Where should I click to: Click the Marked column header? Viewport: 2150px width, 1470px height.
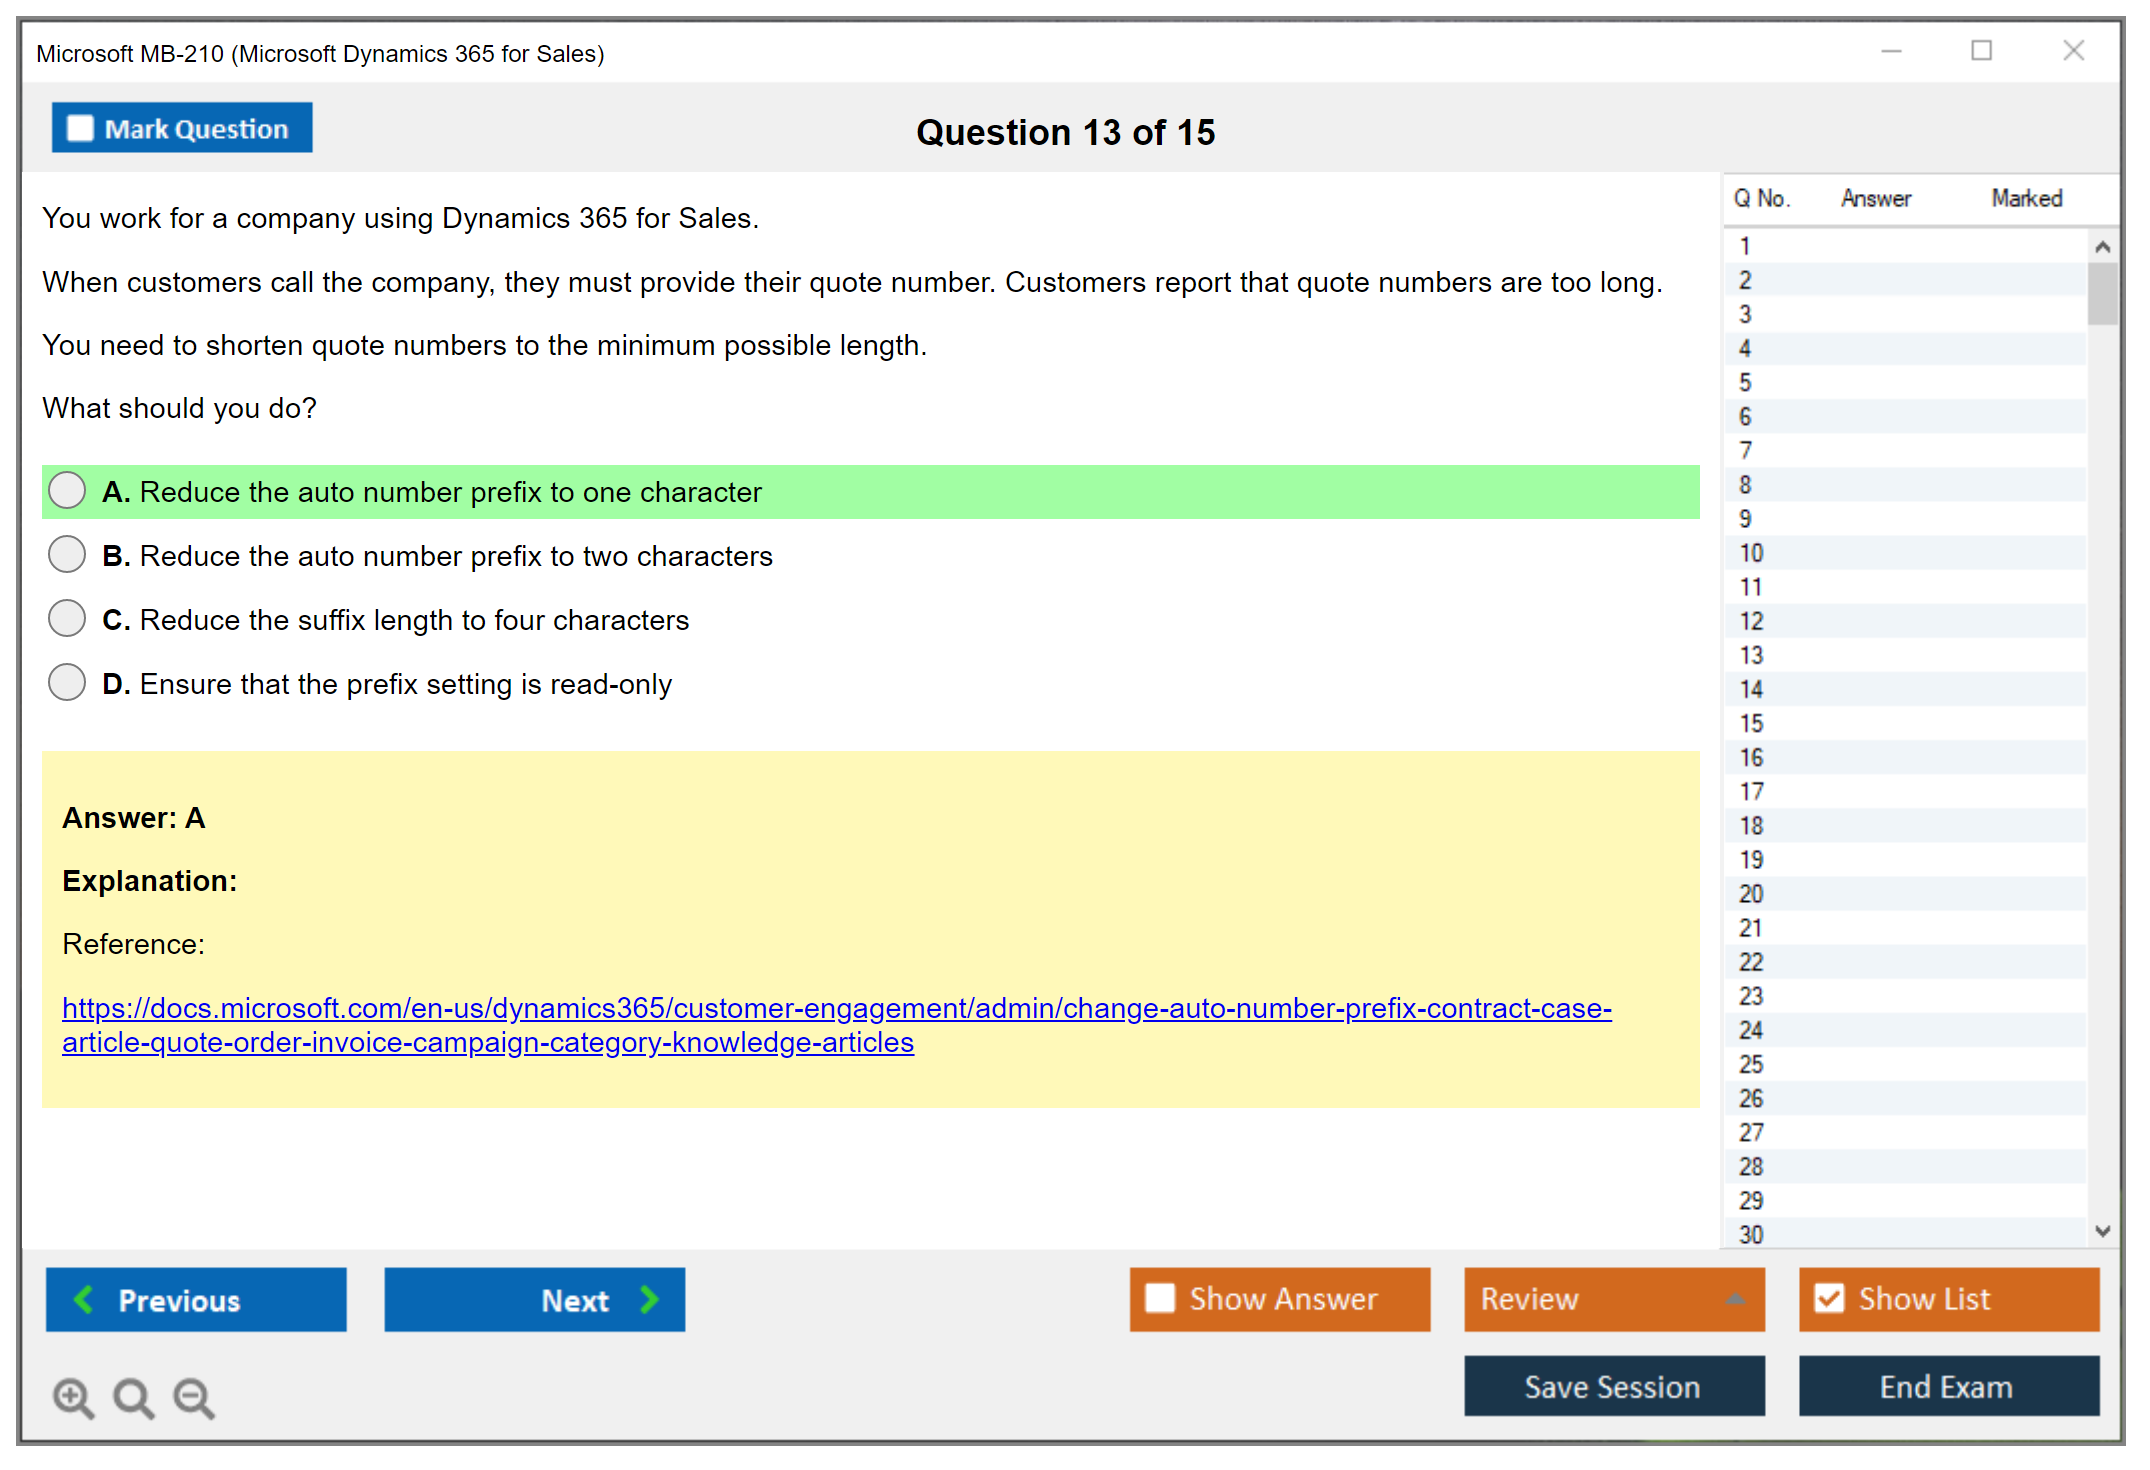click(2026, 198)
